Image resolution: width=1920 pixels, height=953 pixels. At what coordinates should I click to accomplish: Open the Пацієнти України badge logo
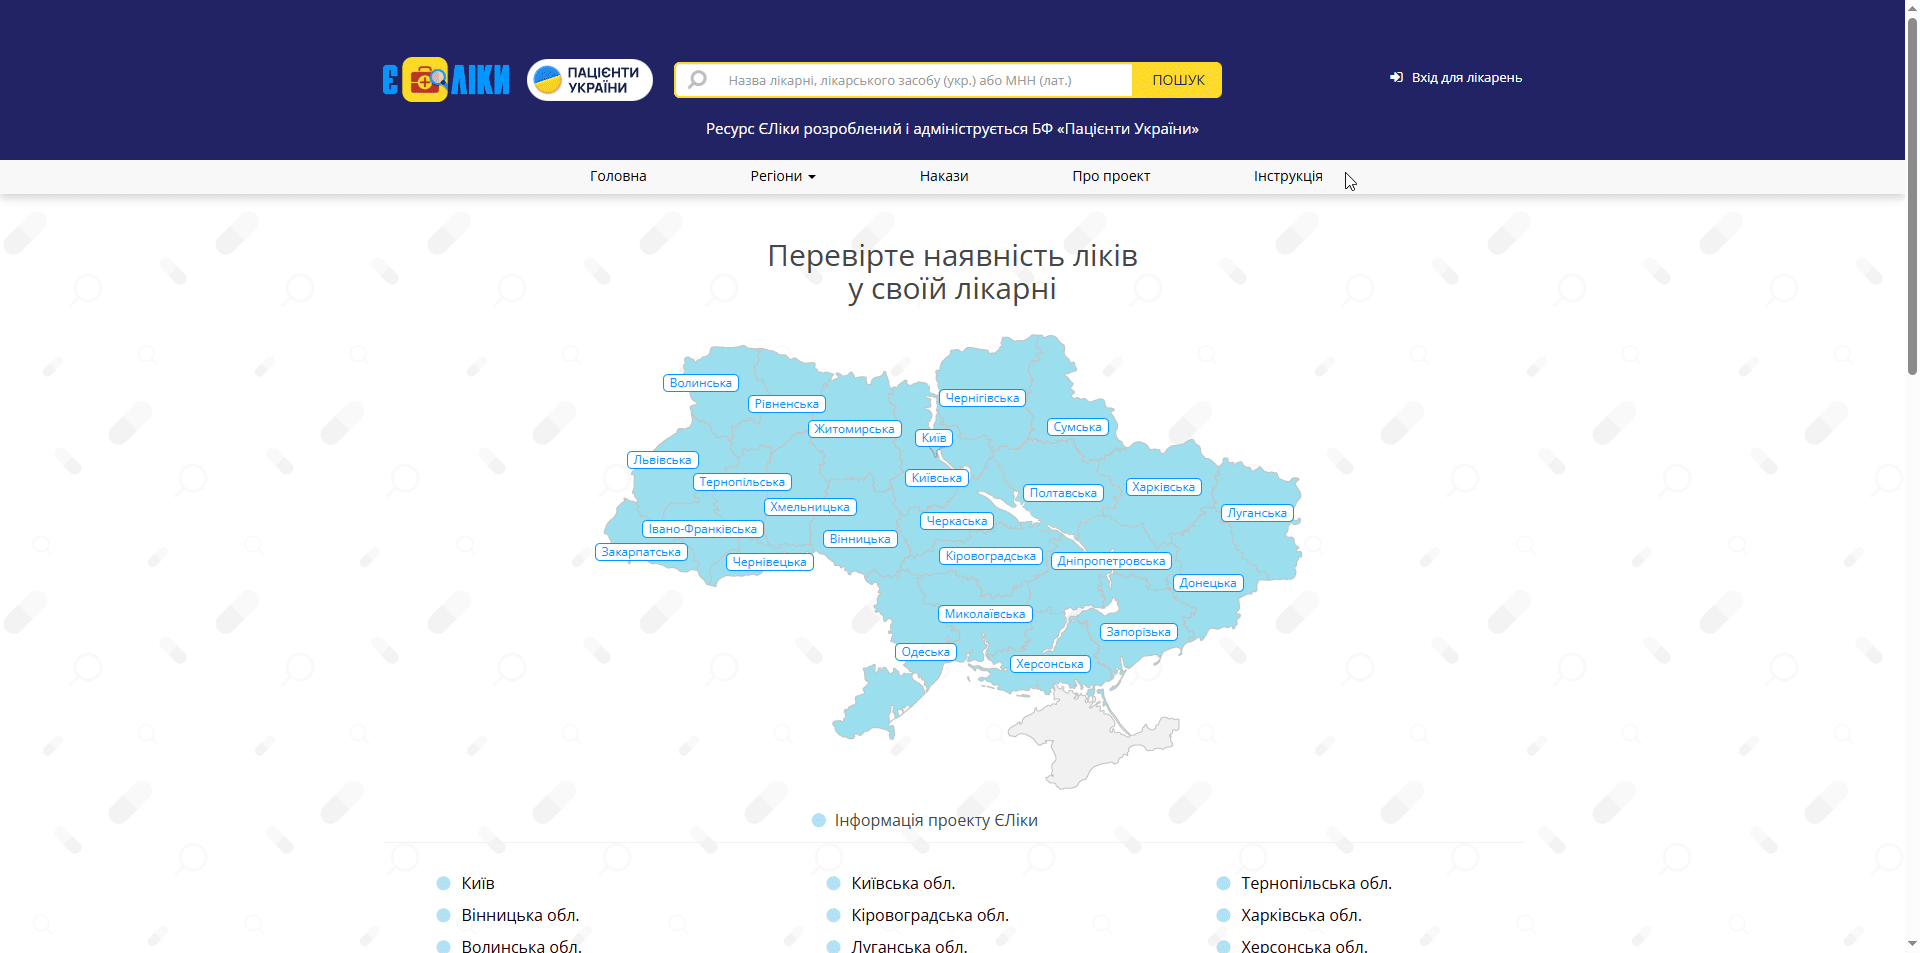589,80
